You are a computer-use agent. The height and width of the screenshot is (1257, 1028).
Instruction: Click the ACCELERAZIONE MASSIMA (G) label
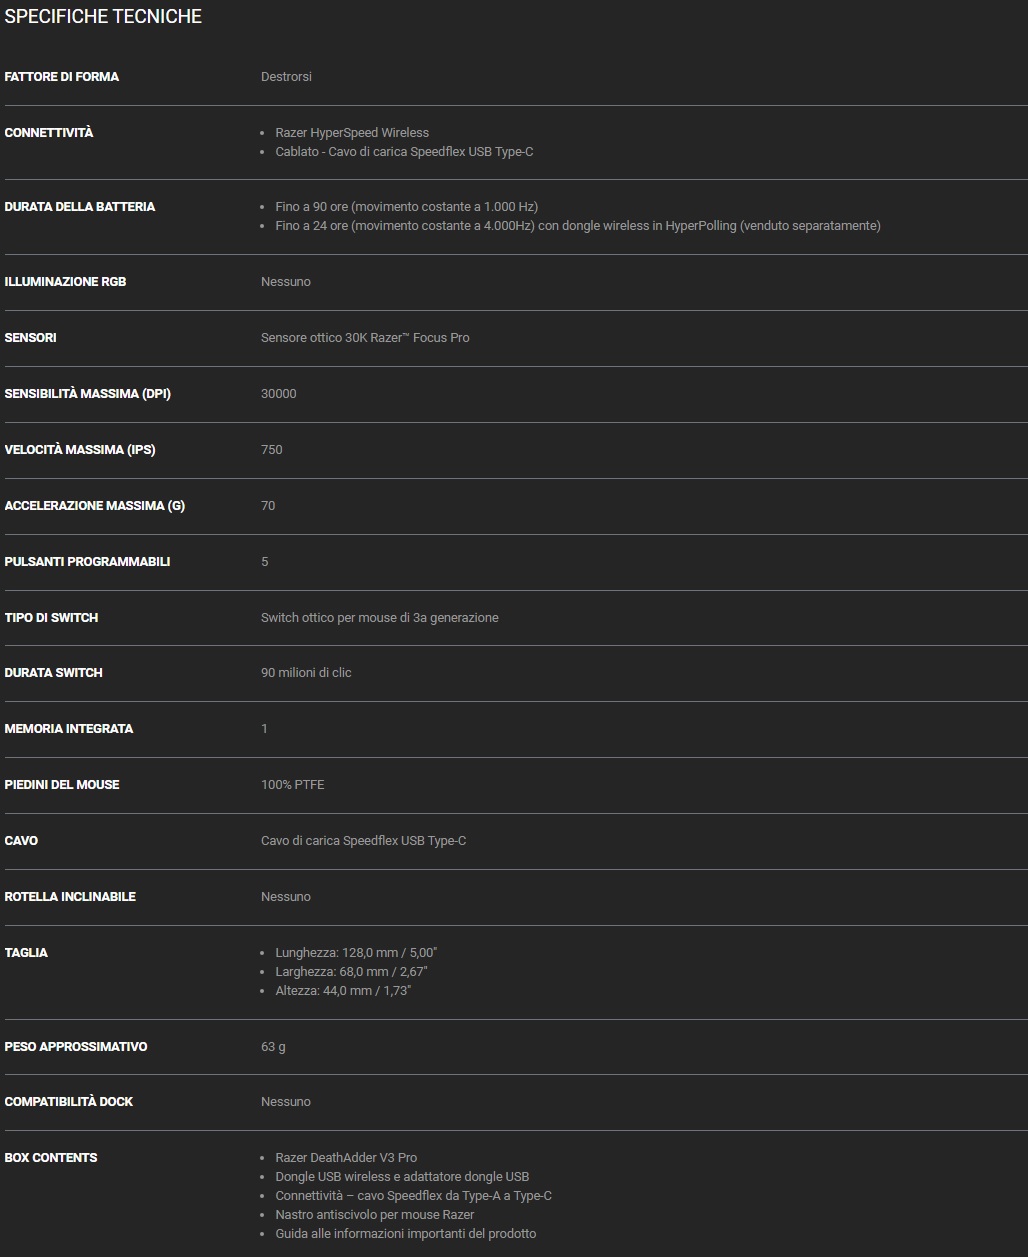[95, 506]
